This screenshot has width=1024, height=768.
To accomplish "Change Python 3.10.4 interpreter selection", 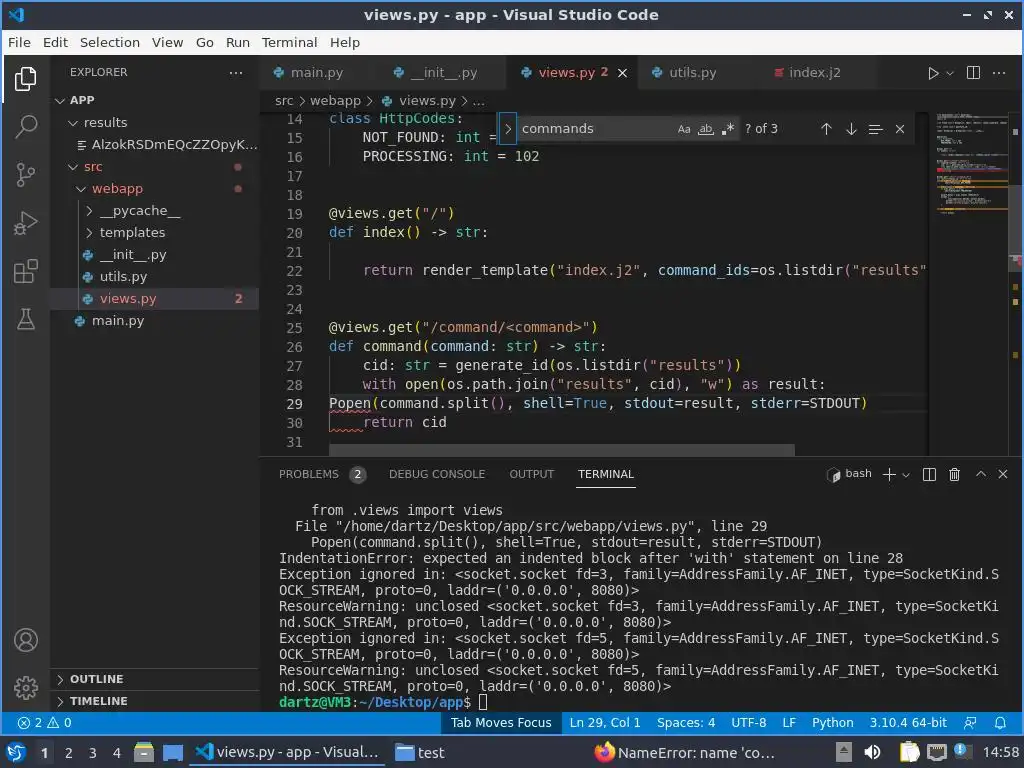I will [x=908, y=723].
